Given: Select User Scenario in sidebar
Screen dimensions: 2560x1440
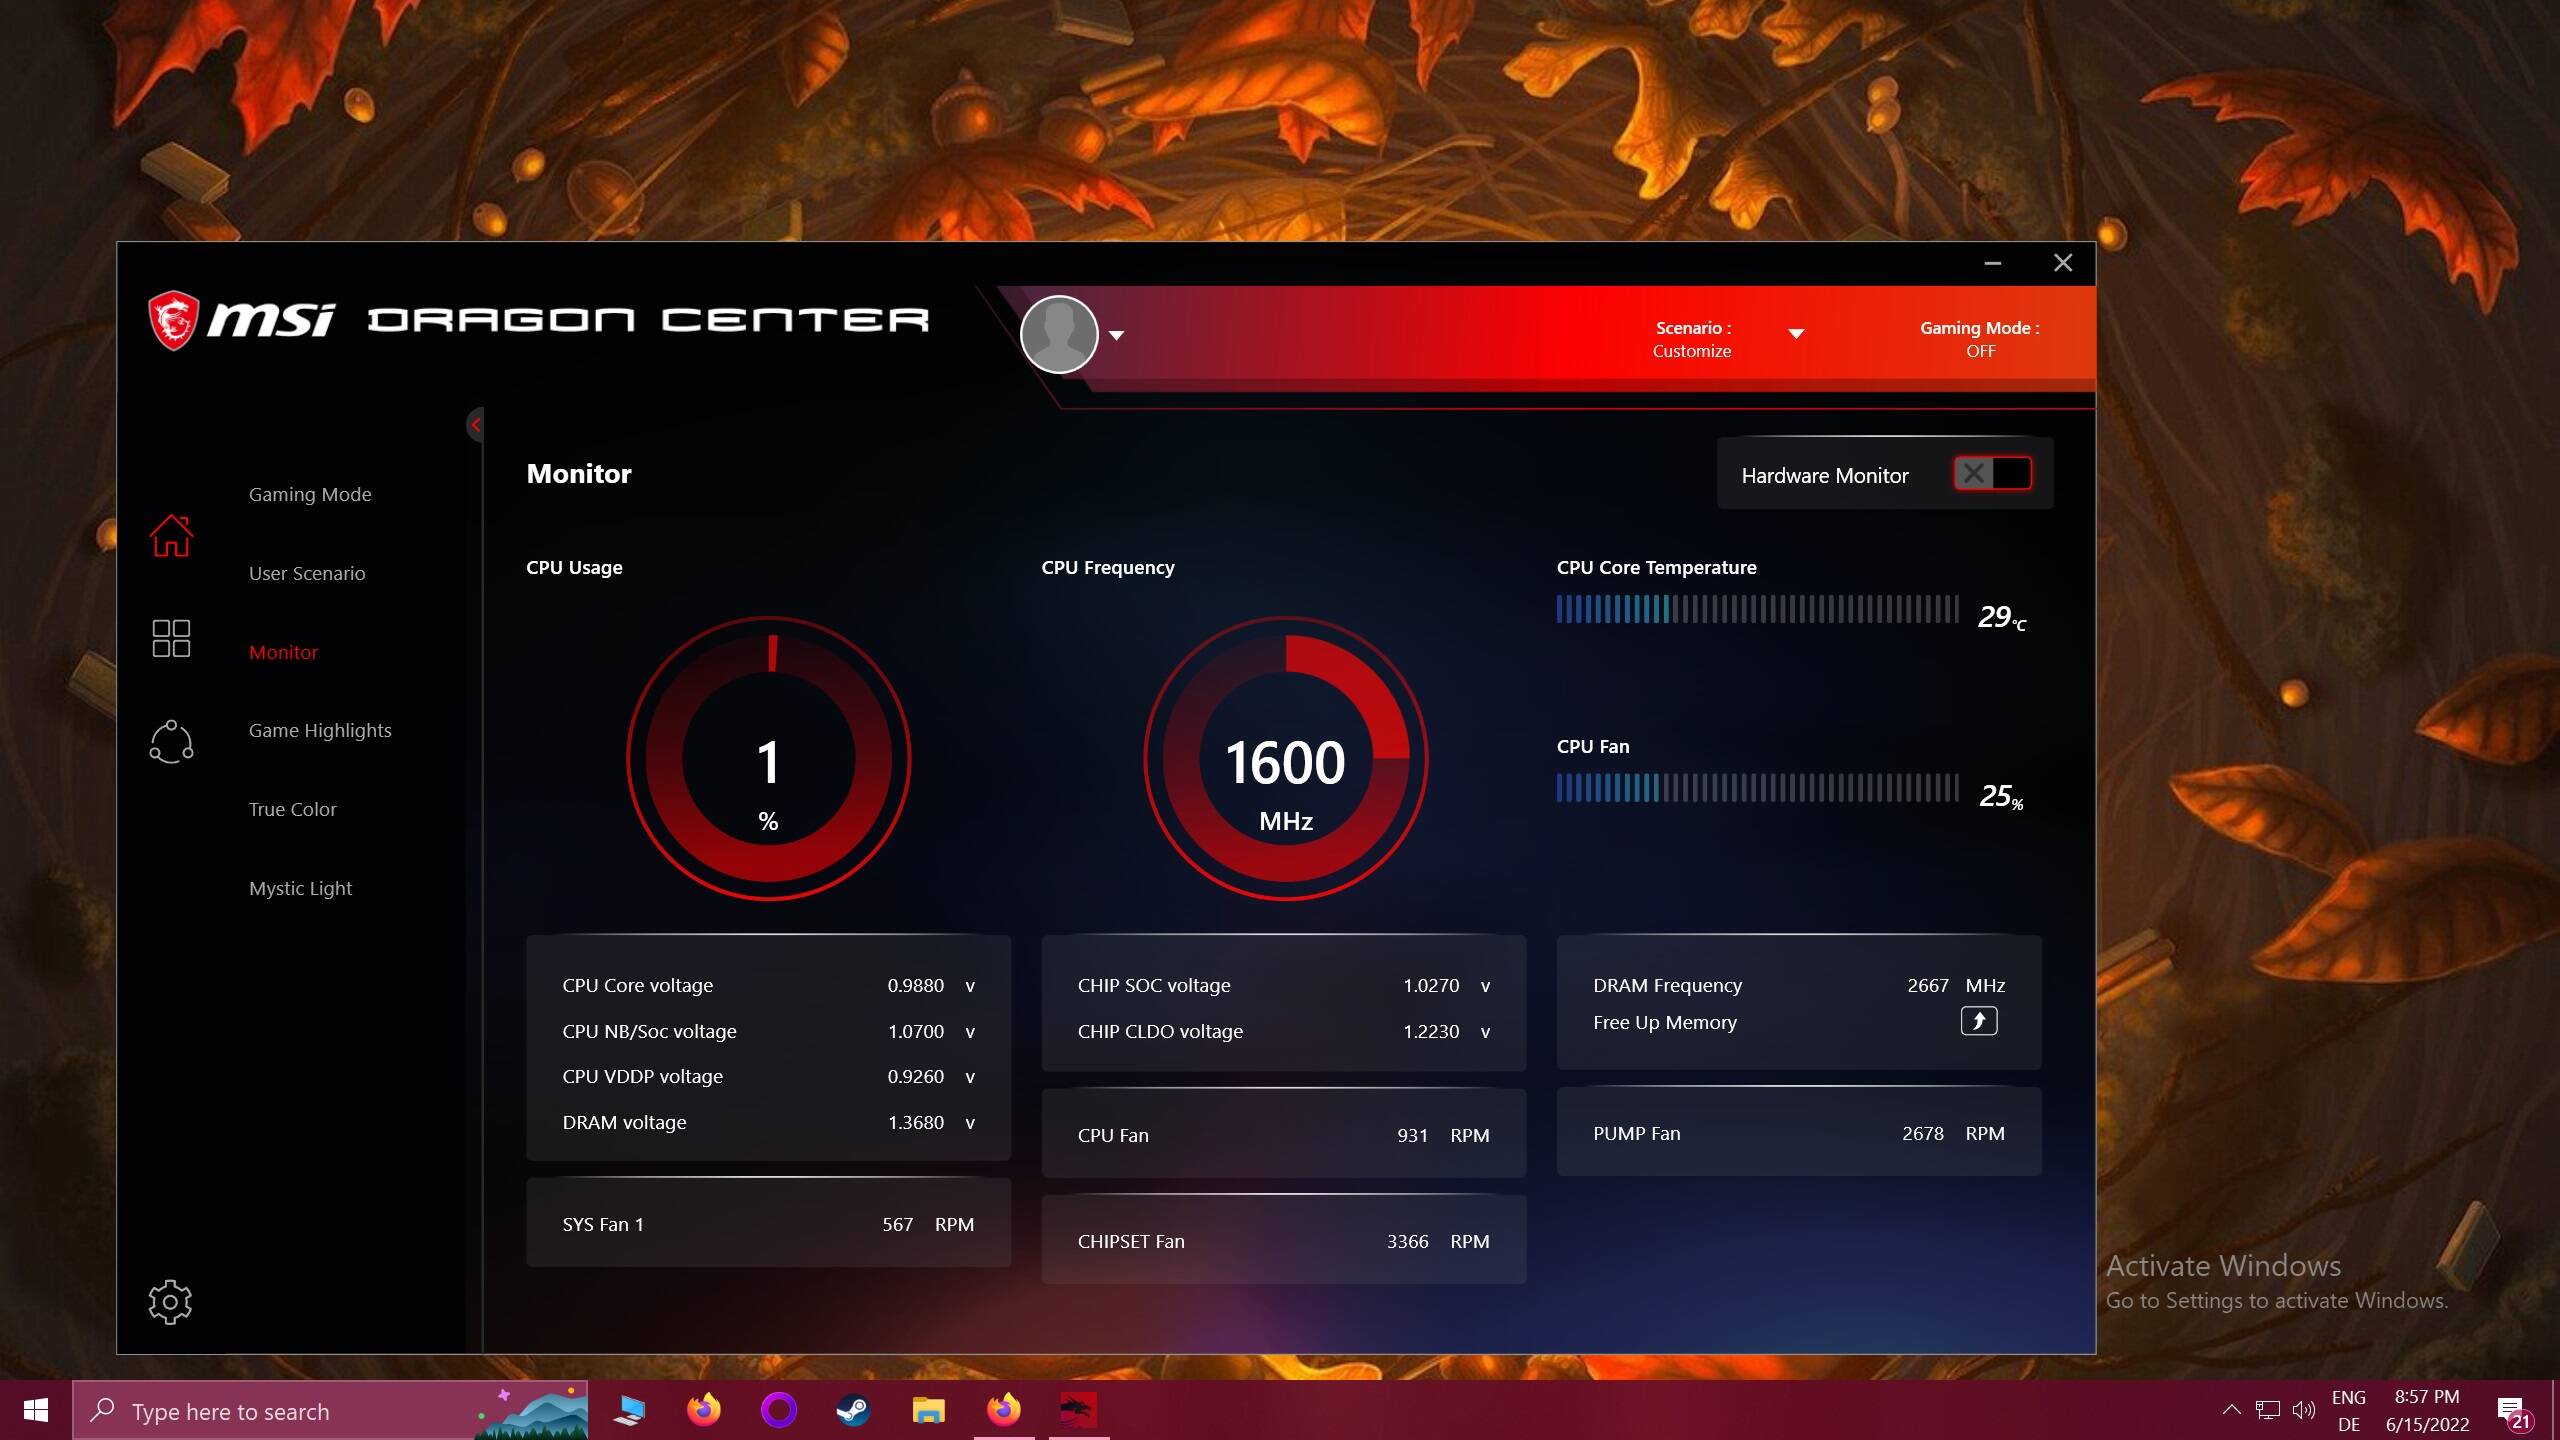Looking at the screenshot, I should [307, 573].
